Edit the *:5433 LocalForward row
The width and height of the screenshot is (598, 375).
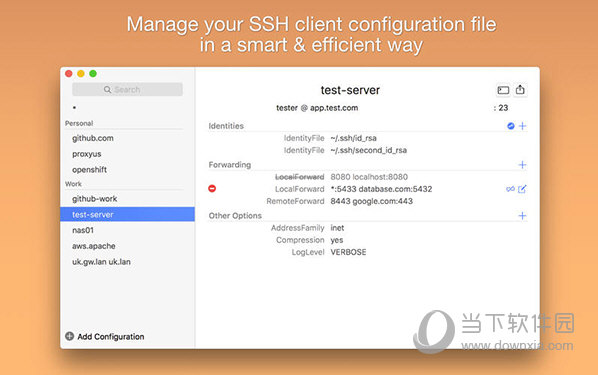click(x=522, y=189)
